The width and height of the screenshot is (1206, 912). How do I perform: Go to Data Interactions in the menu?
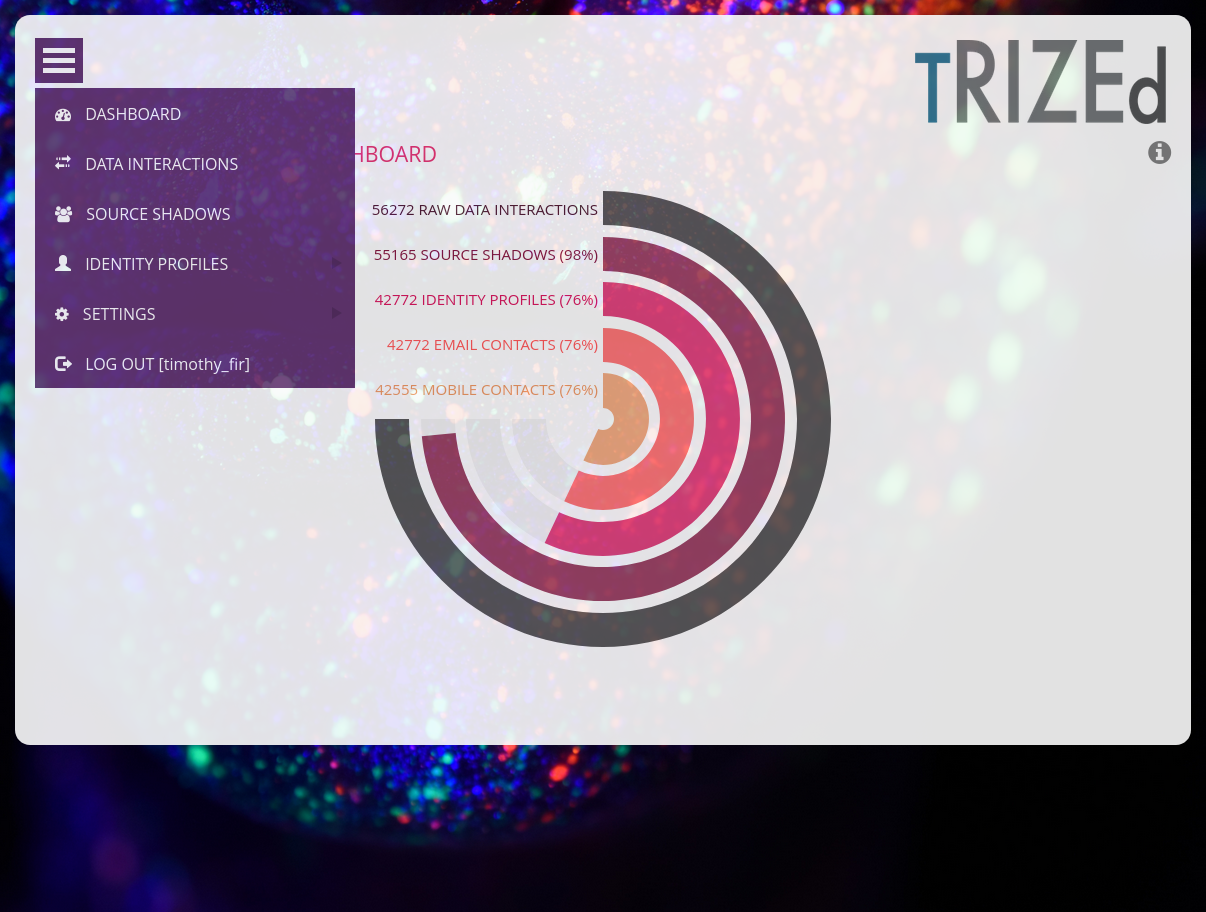(x=195, y=164)
